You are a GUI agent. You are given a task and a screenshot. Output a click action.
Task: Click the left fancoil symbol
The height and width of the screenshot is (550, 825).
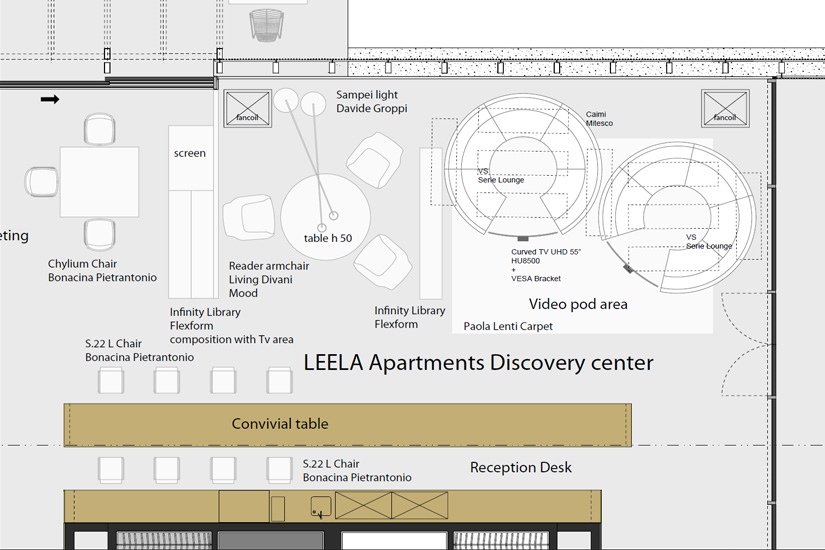pos(247,108)
